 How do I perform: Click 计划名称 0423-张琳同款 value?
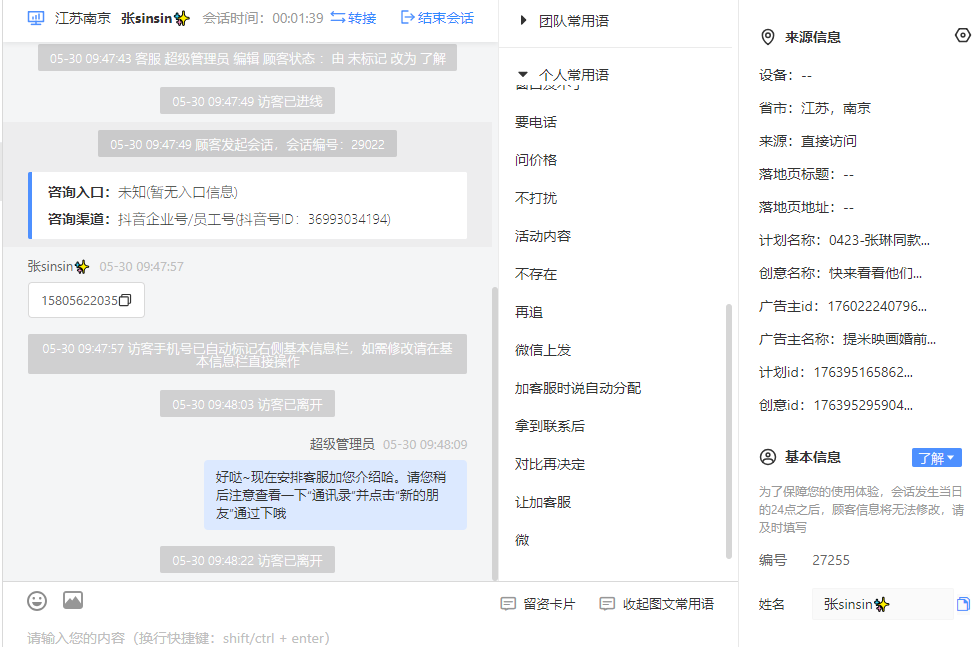(879, 240)
